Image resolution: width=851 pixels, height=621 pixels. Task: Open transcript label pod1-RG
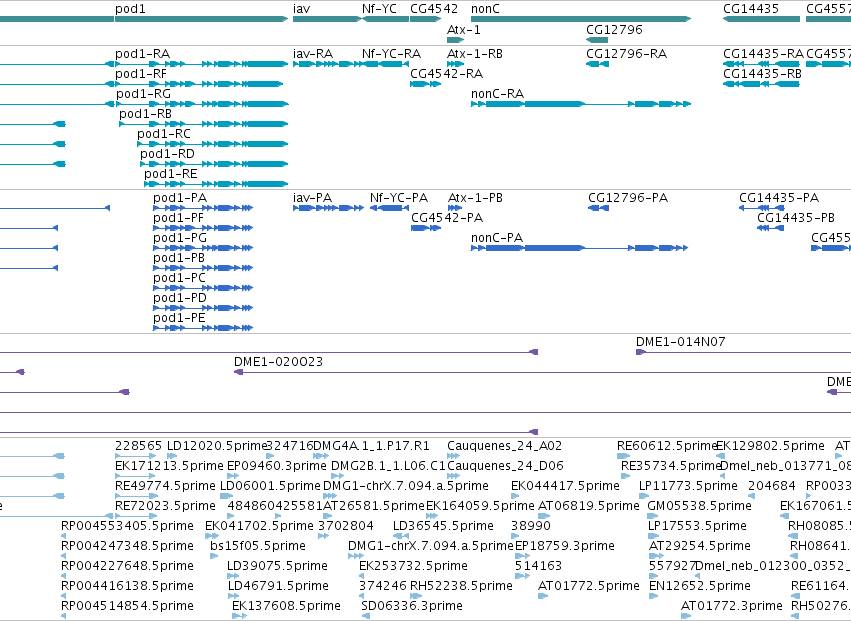[143, 94]
